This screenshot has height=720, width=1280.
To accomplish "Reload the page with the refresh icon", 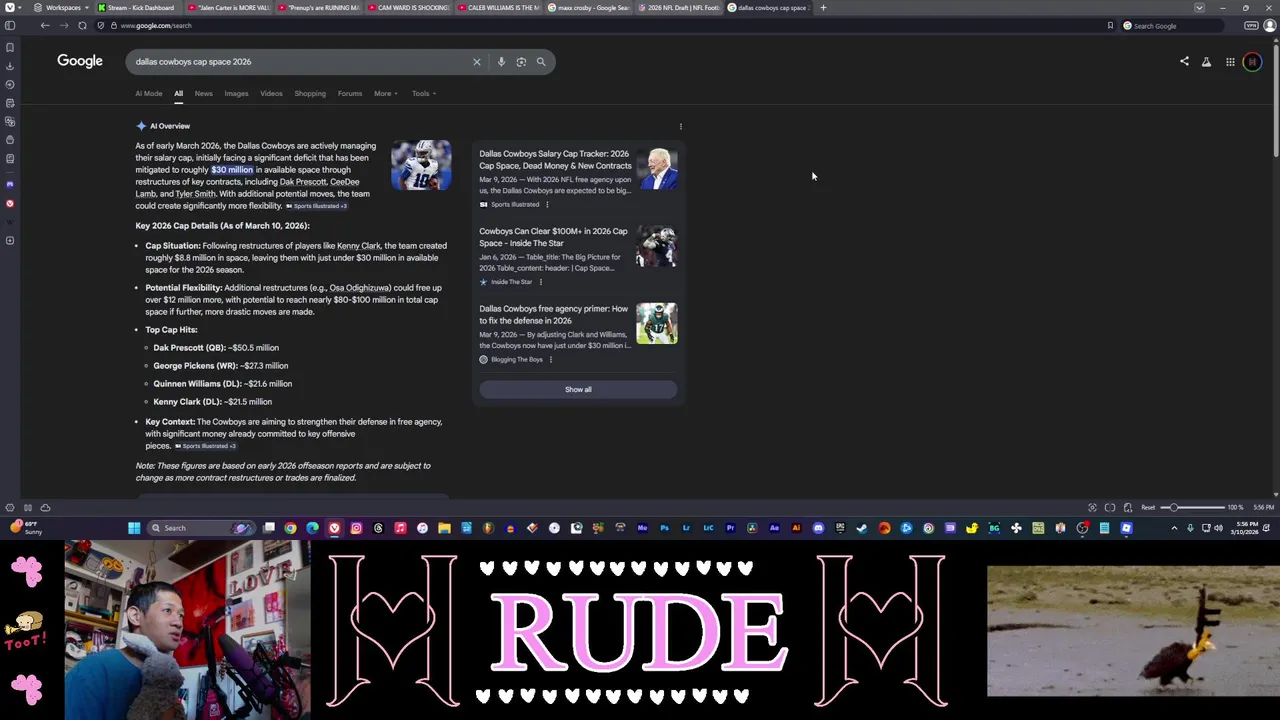I will (x=82, y=25).
